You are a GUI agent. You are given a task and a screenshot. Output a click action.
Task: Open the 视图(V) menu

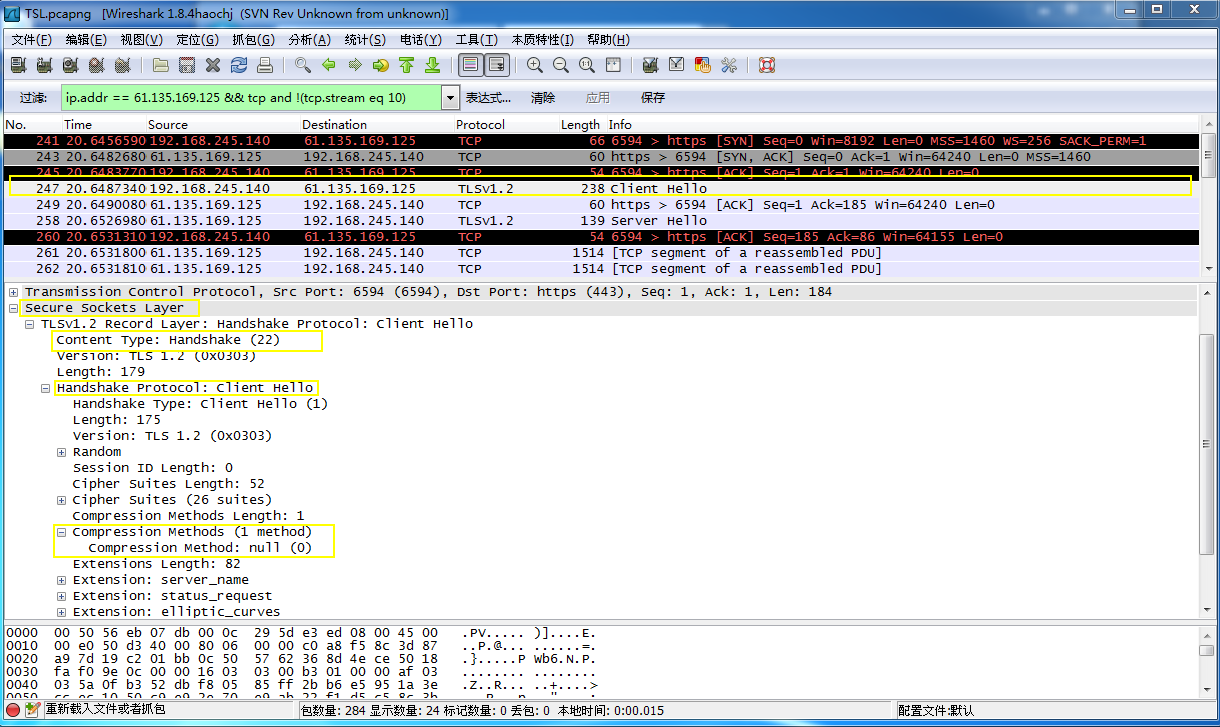coord(141,40)
